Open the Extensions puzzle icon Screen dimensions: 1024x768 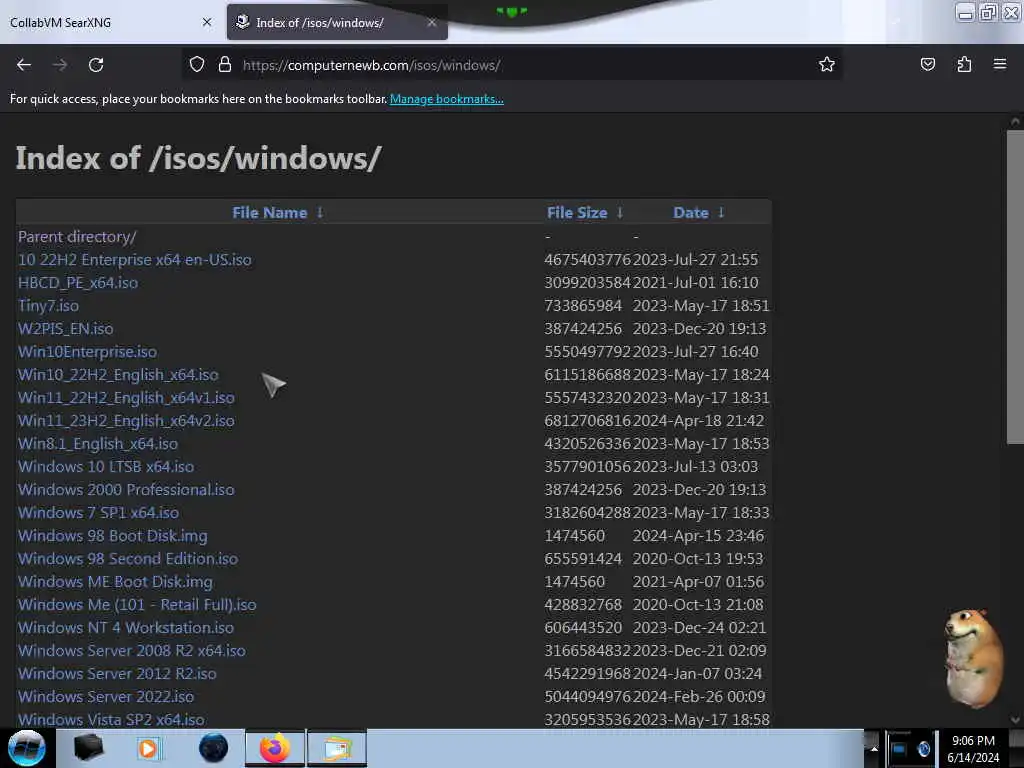964,64
